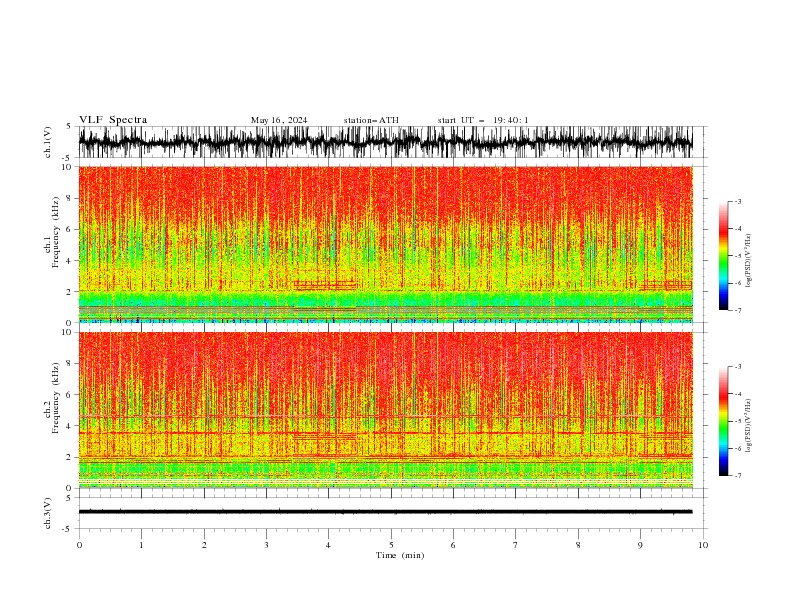Click the "-7" tick on the lower colorbar

(x=738, y=476)
